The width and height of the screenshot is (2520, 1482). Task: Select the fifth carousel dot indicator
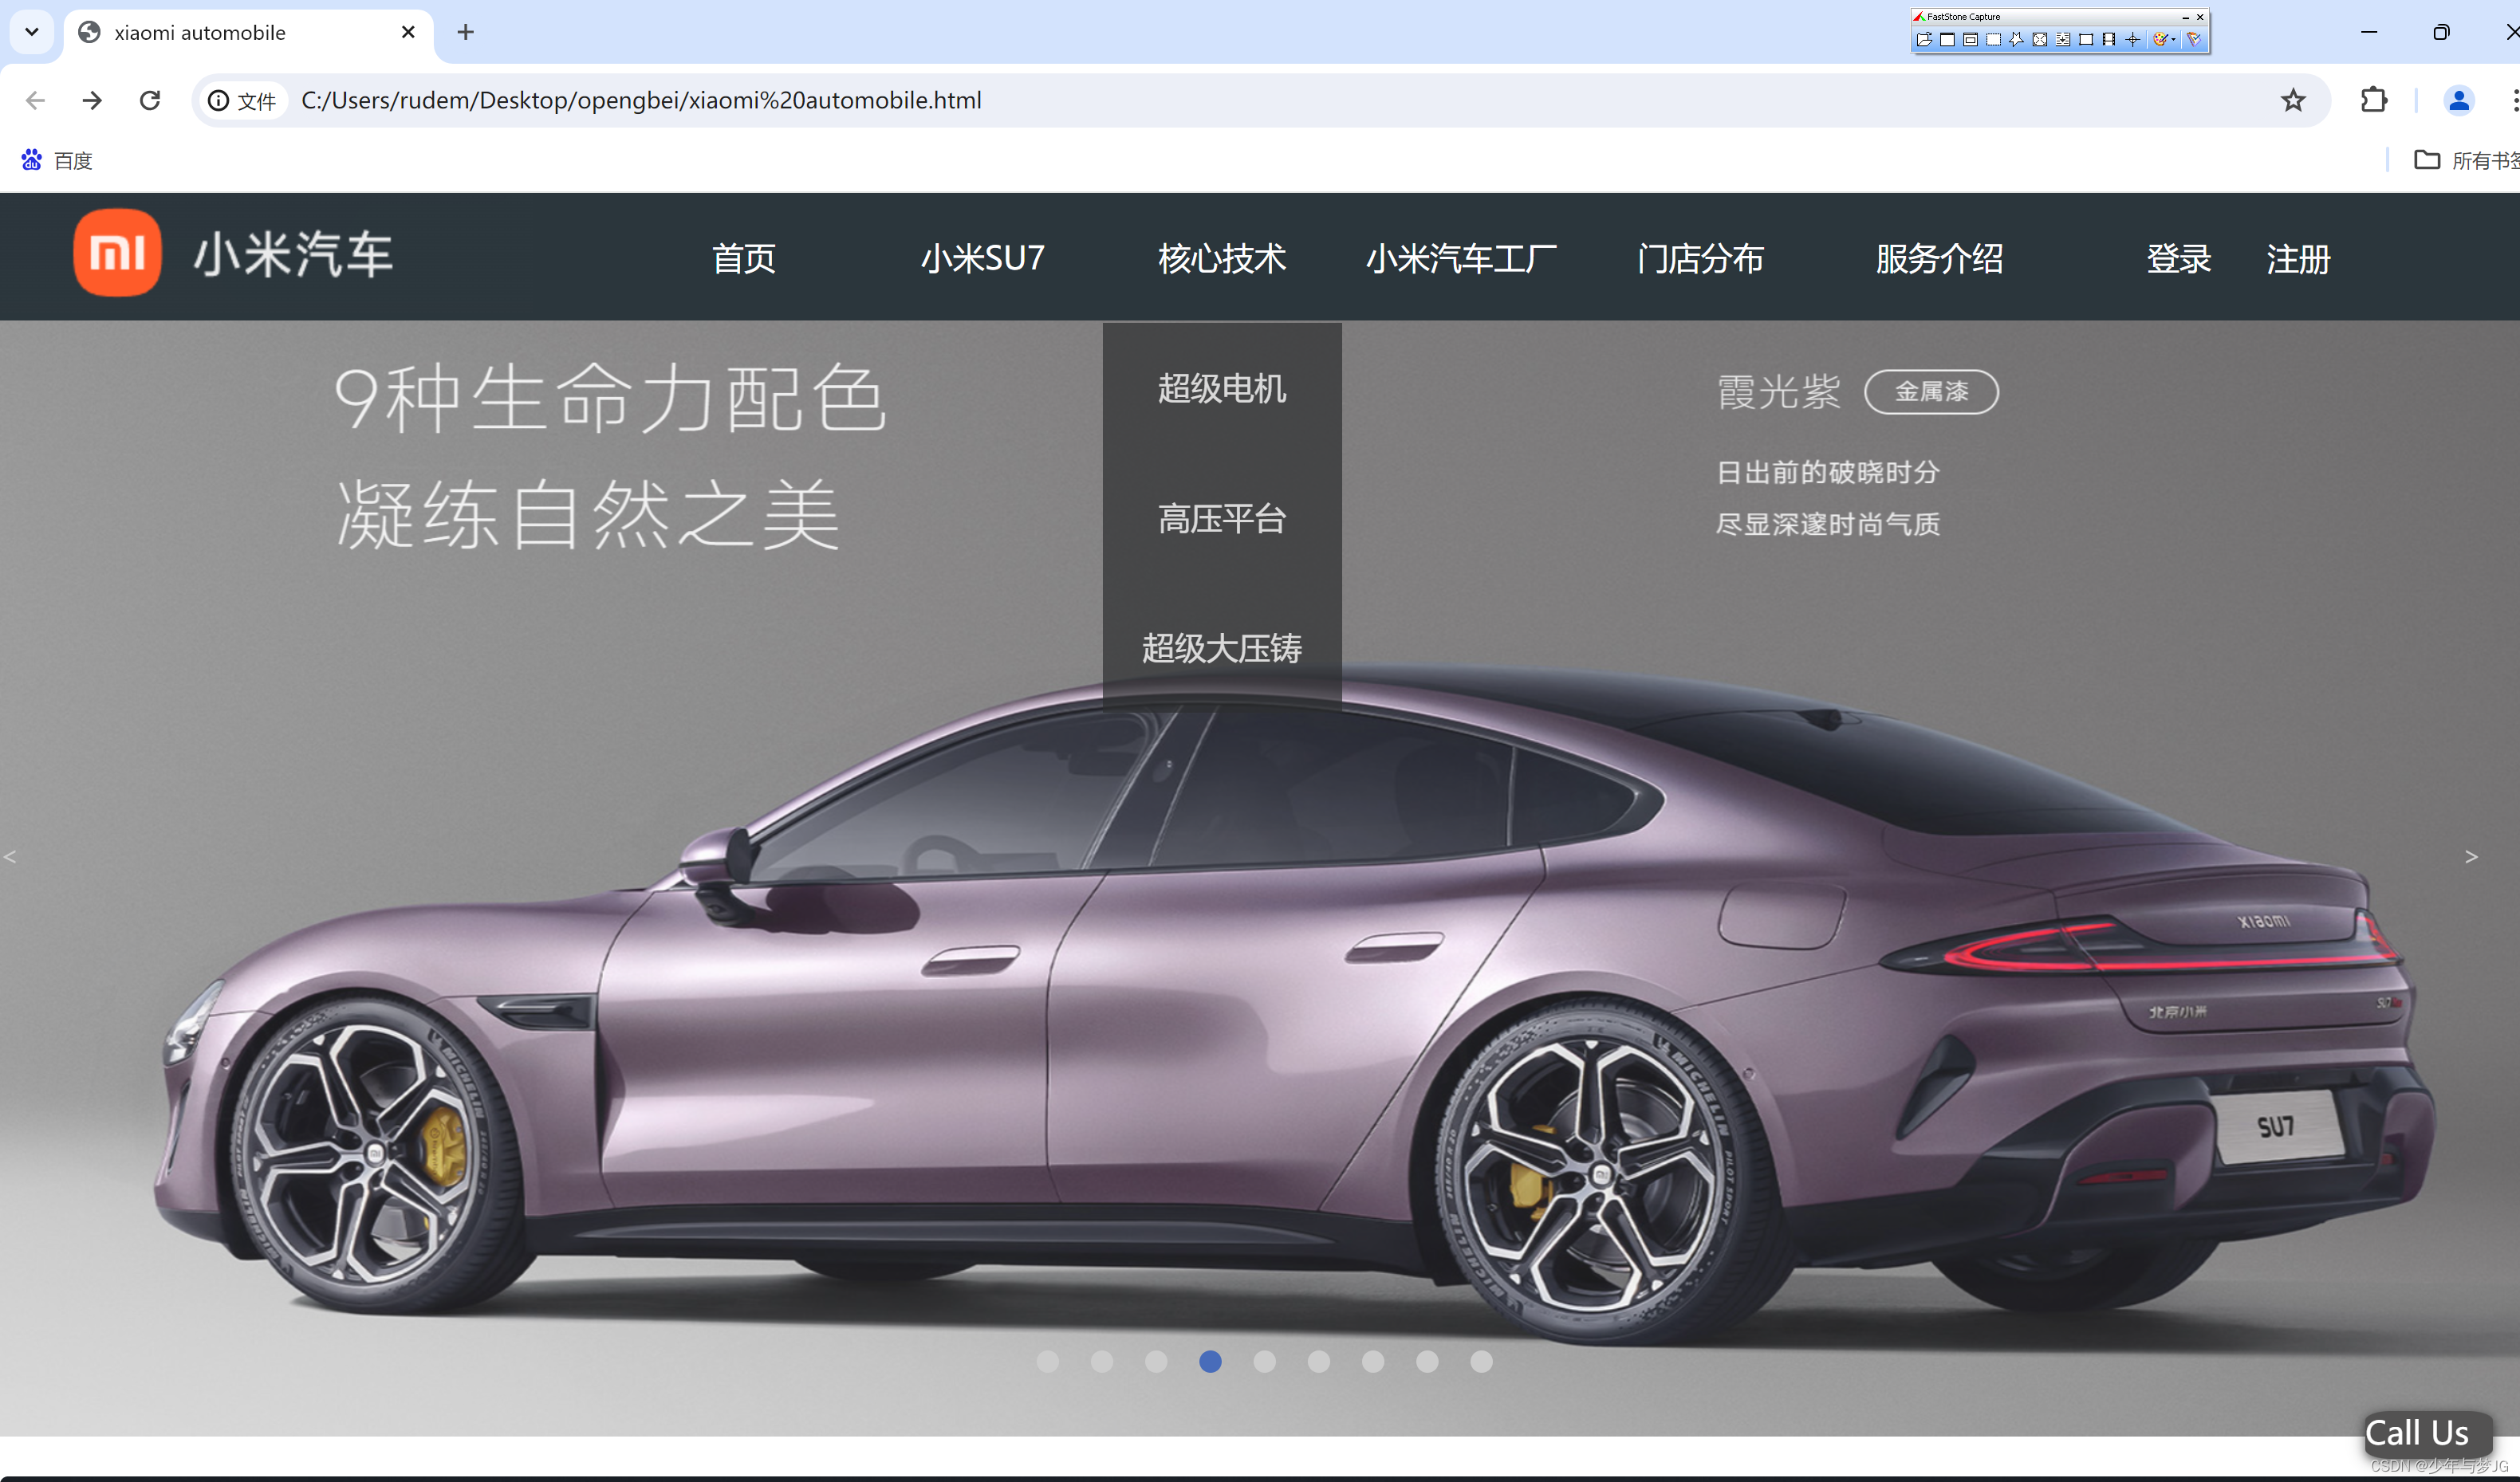tap(1264, 1361)
